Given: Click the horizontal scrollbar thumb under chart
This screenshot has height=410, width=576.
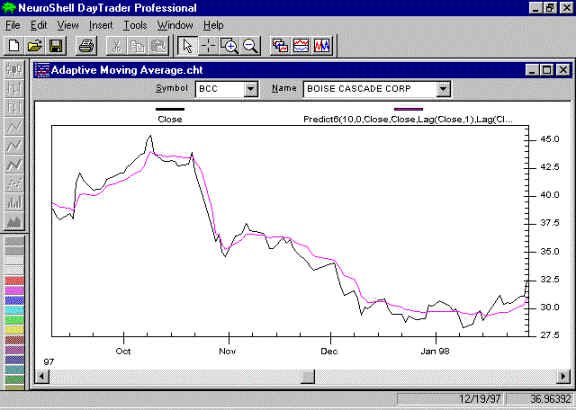Looking at the screenshot, I should pyautogui.click(x=308, y=376).
